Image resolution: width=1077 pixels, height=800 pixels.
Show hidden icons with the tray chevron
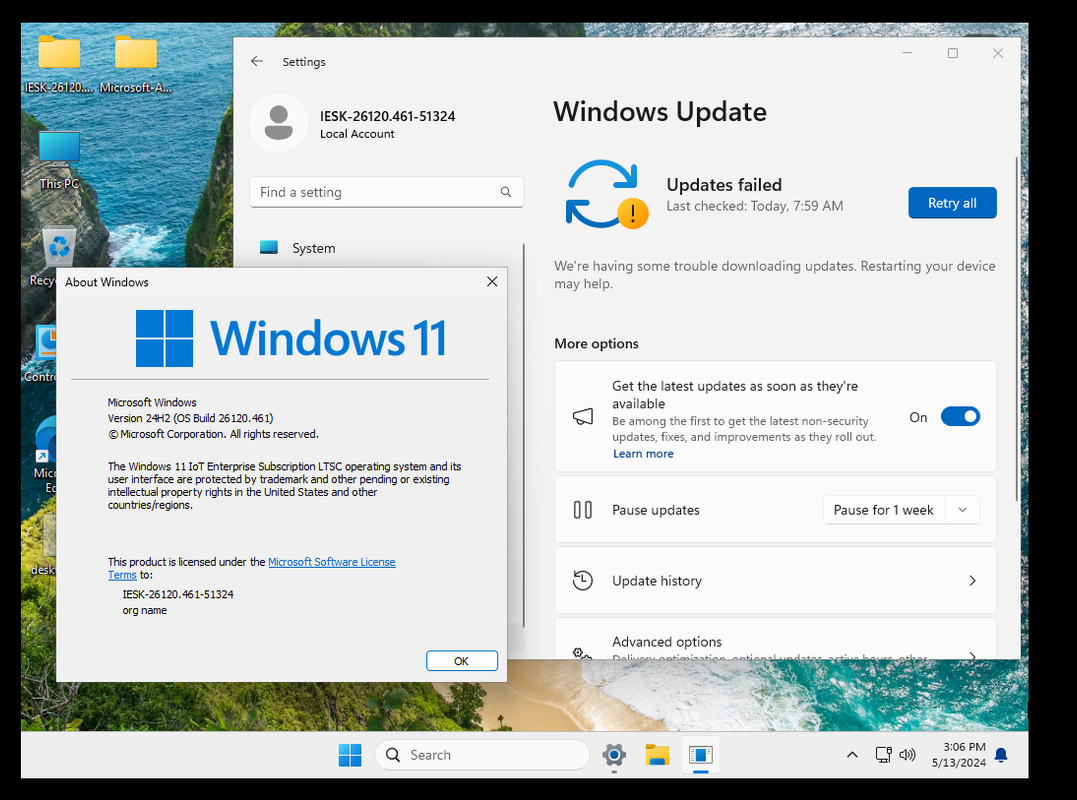click(852, 755)
